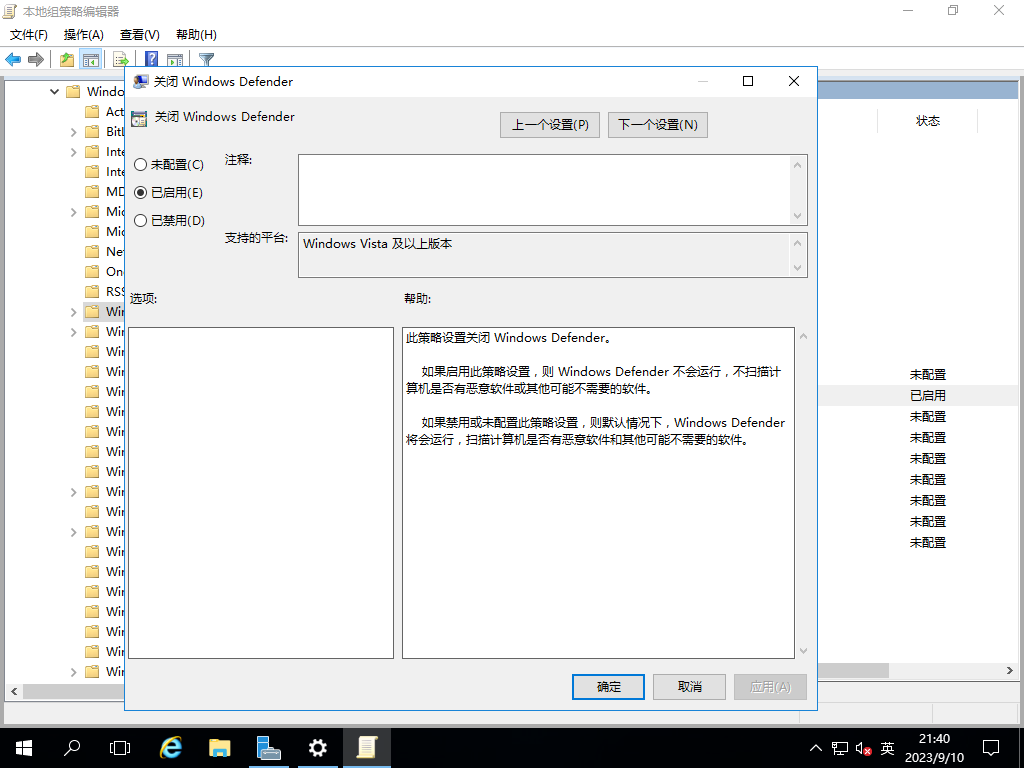Click the policy setting icon beside the heading
Screen dimensions: 1024x768
click(139, 118)
